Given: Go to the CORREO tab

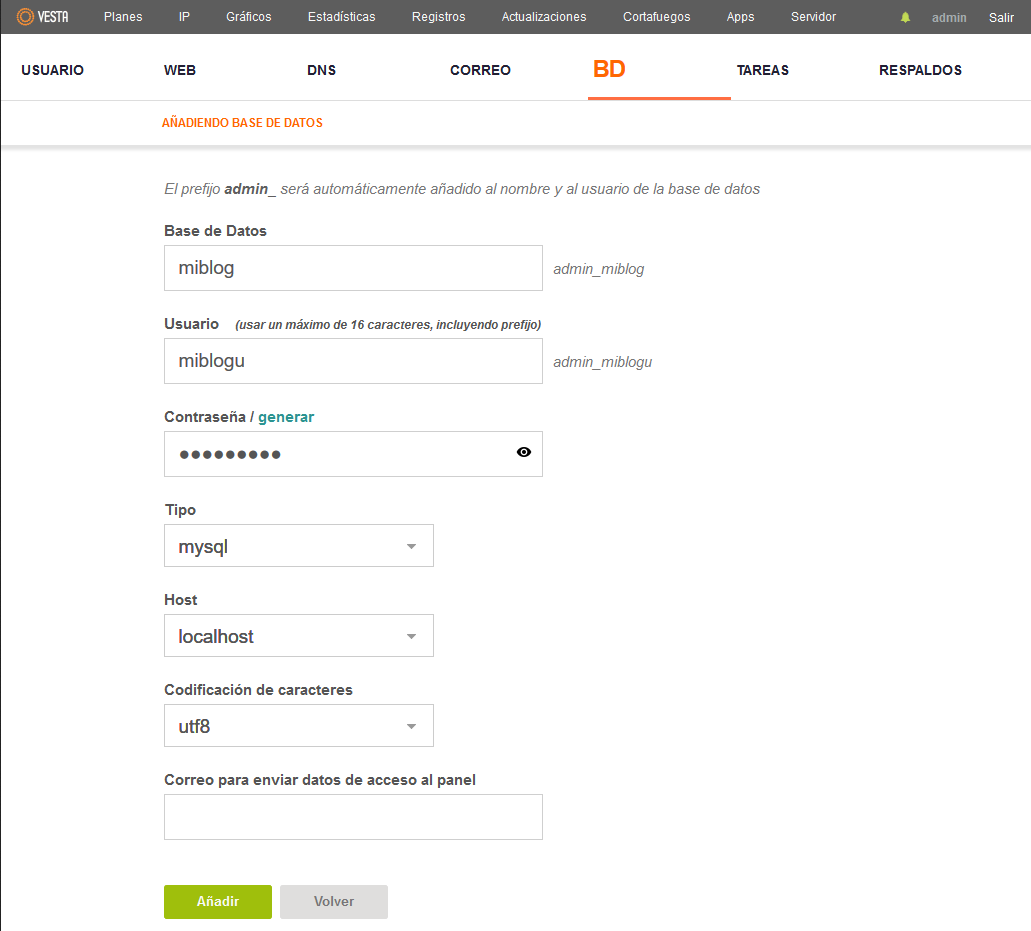Looking at the screenshot, I should pyautogui.click(x=480, y=70).
